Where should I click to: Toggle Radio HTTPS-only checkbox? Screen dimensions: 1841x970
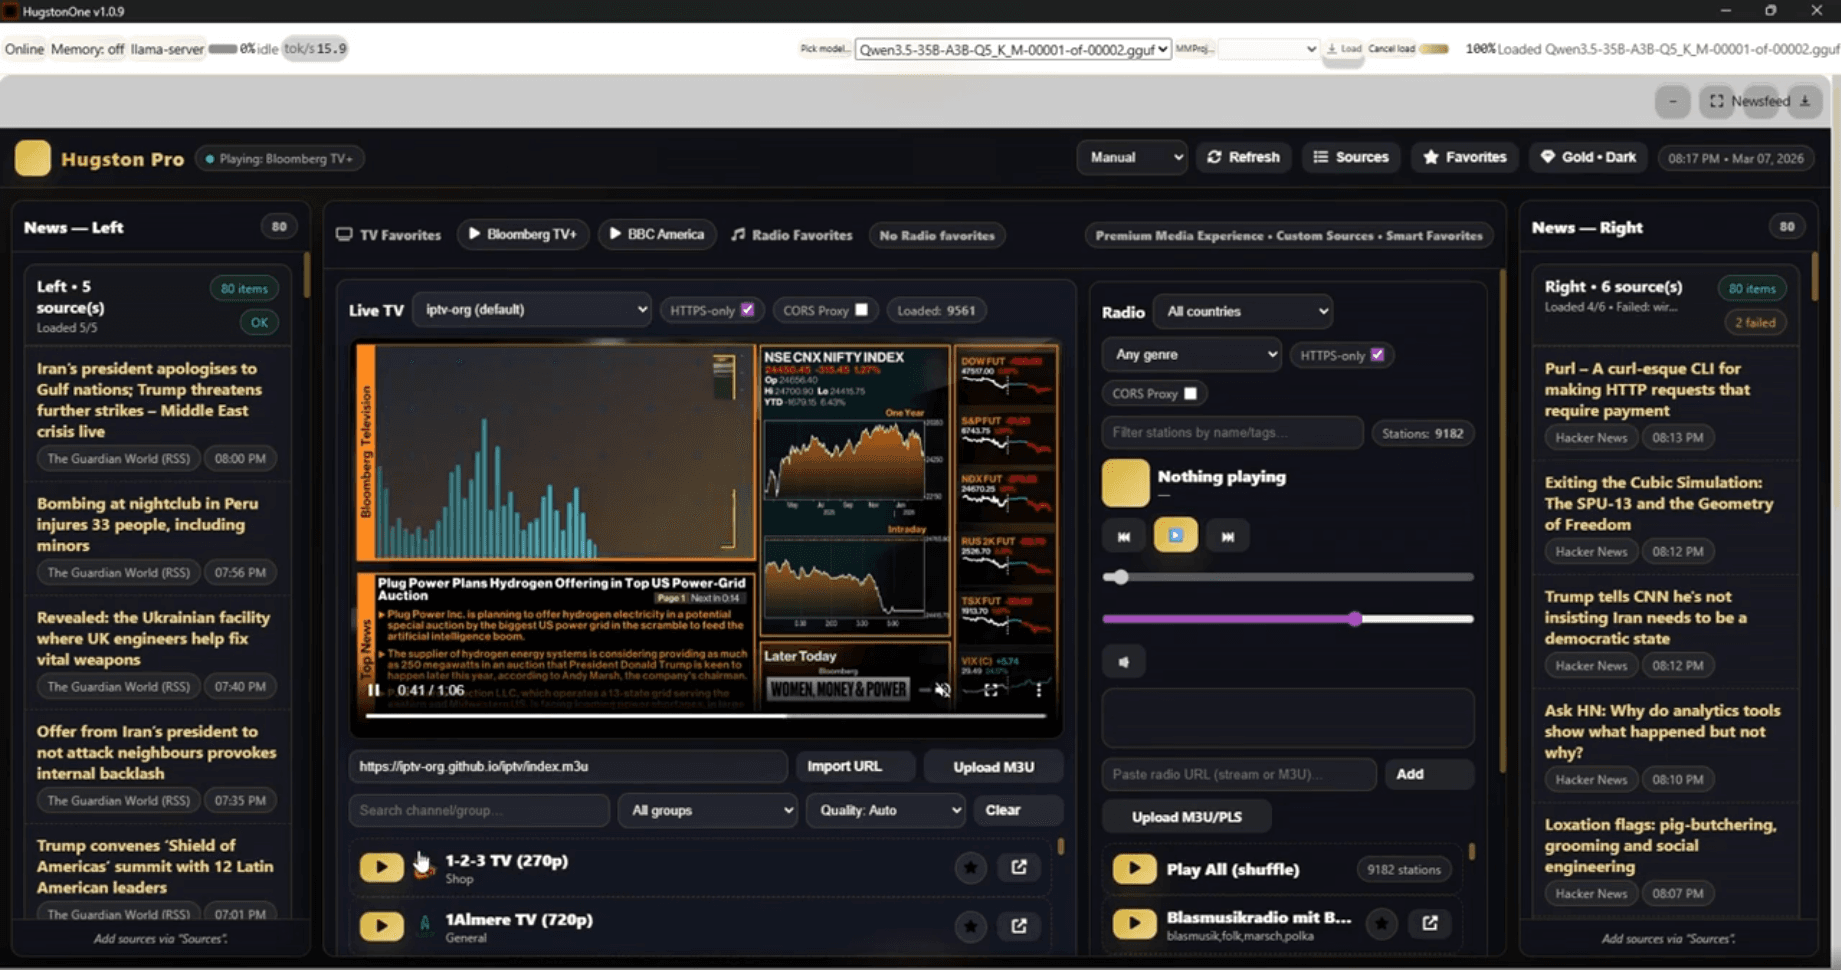1377,355
